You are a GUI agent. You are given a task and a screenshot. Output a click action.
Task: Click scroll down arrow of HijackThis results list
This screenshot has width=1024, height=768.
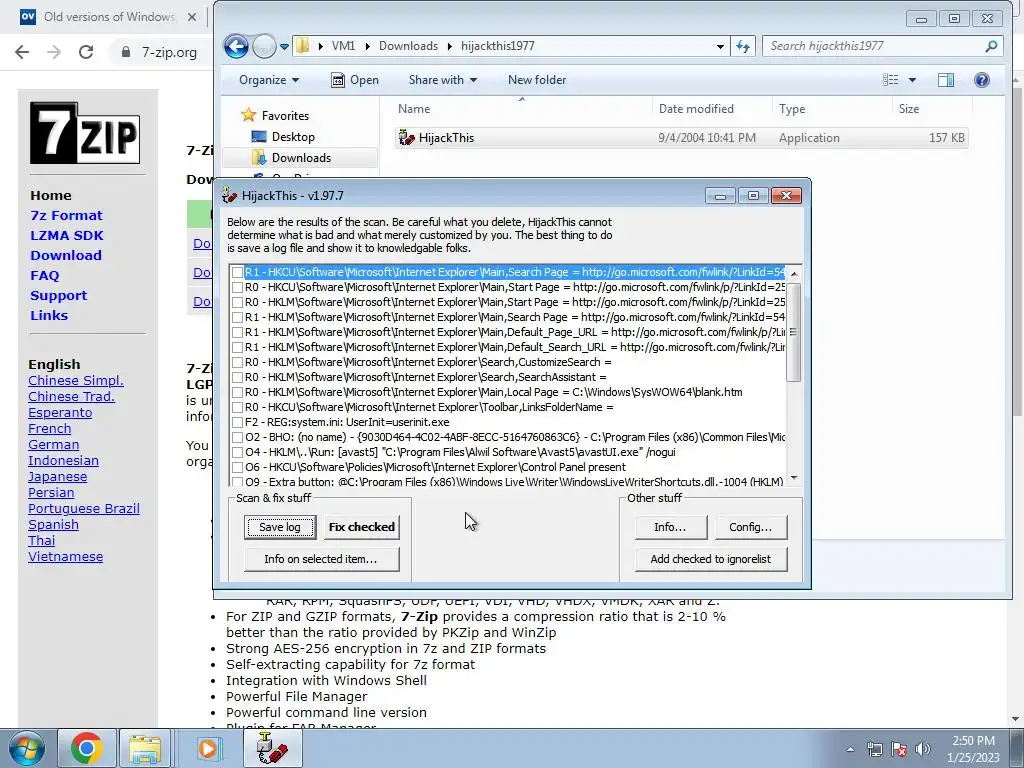click(794, 478)
